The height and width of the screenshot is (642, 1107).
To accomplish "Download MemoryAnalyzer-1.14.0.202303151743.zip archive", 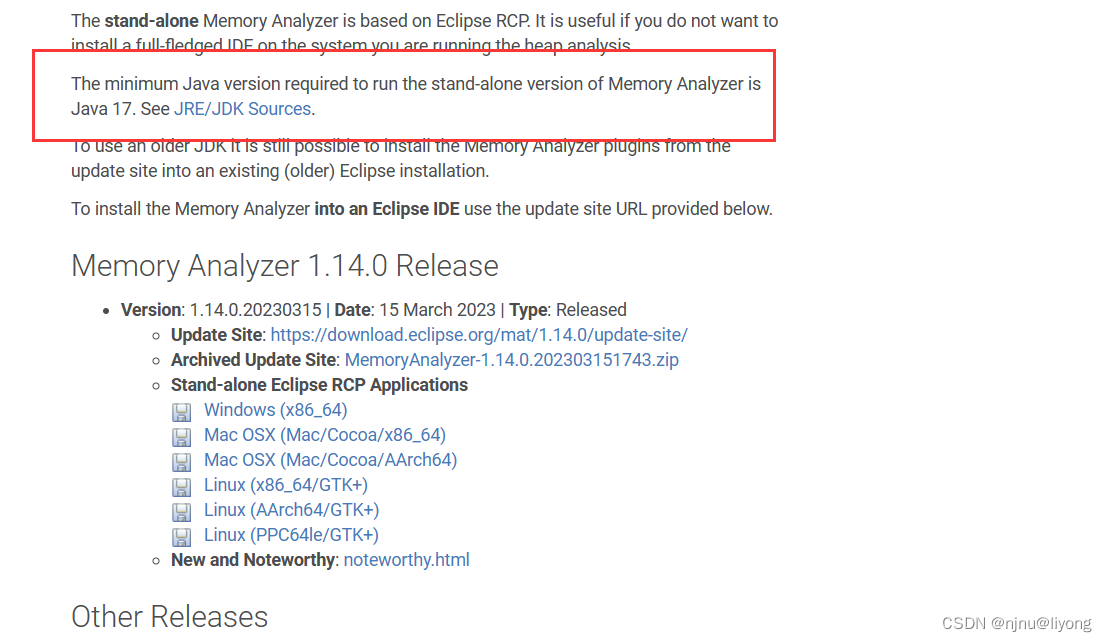I will coord(511,359).
